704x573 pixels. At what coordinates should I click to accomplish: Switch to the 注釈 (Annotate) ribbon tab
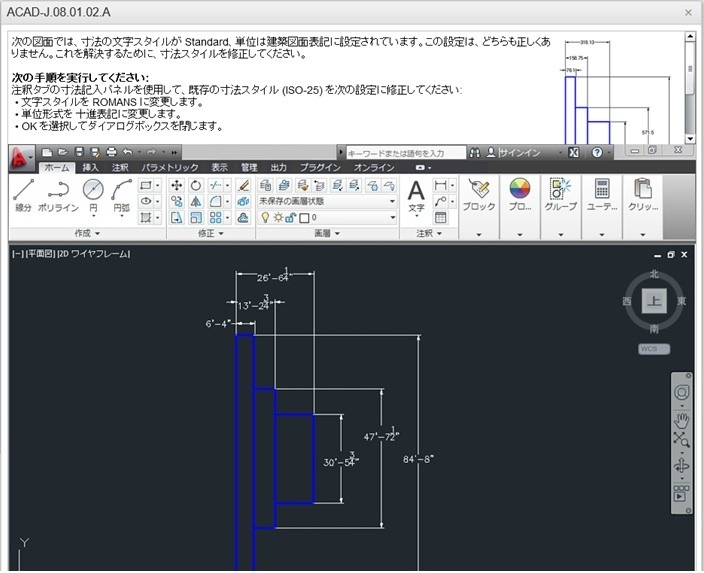[120, 167]
